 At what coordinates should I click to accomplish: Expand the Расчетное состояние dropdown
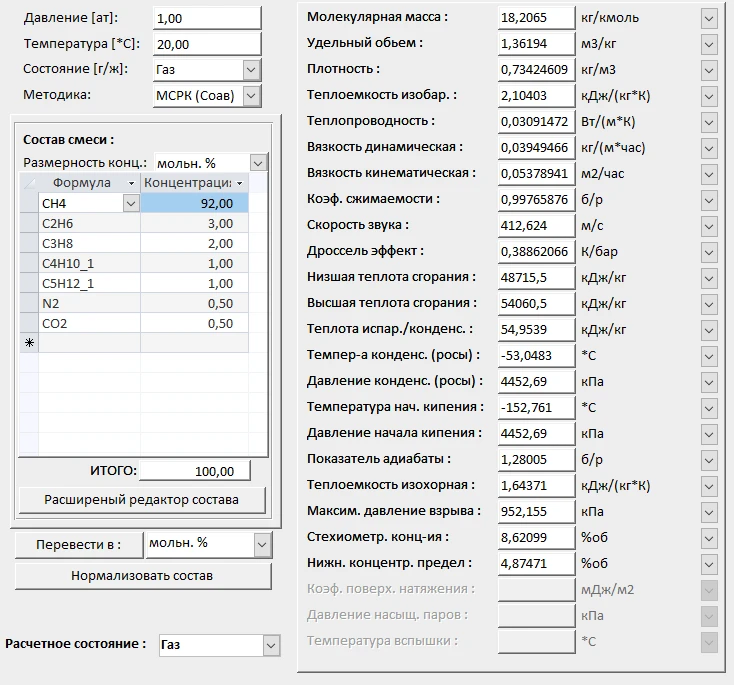(x=271, y=645)
